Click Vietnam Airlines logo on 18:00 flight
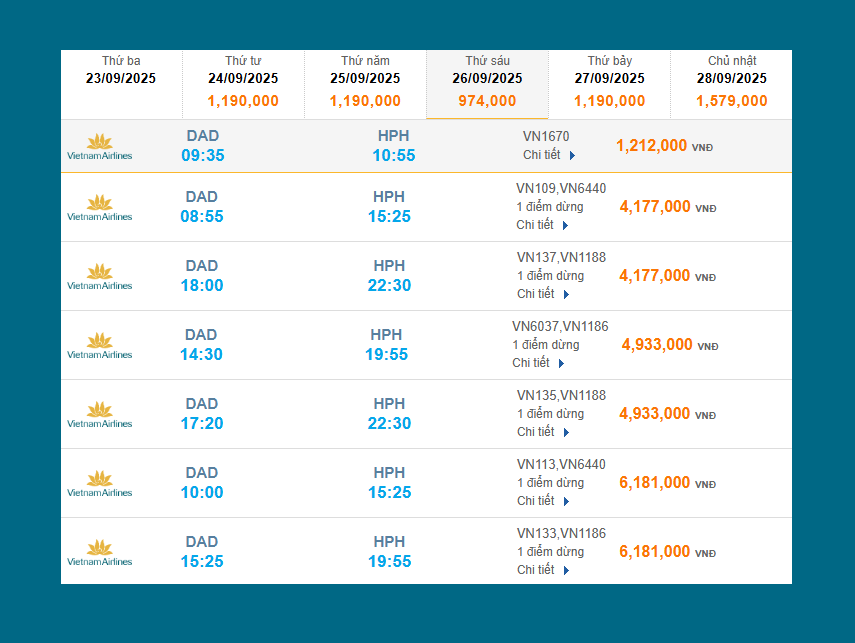This screenshot has height=643, width=855. 99,277
